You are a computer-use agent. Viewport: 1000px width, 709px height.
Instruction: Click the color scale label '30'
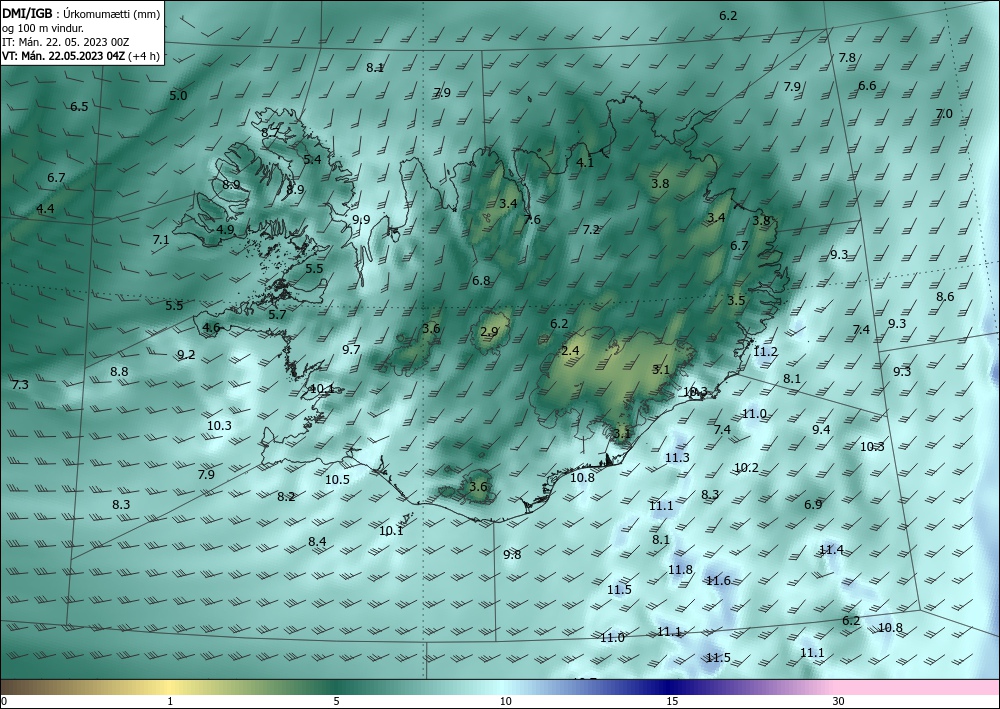(839, 702)
